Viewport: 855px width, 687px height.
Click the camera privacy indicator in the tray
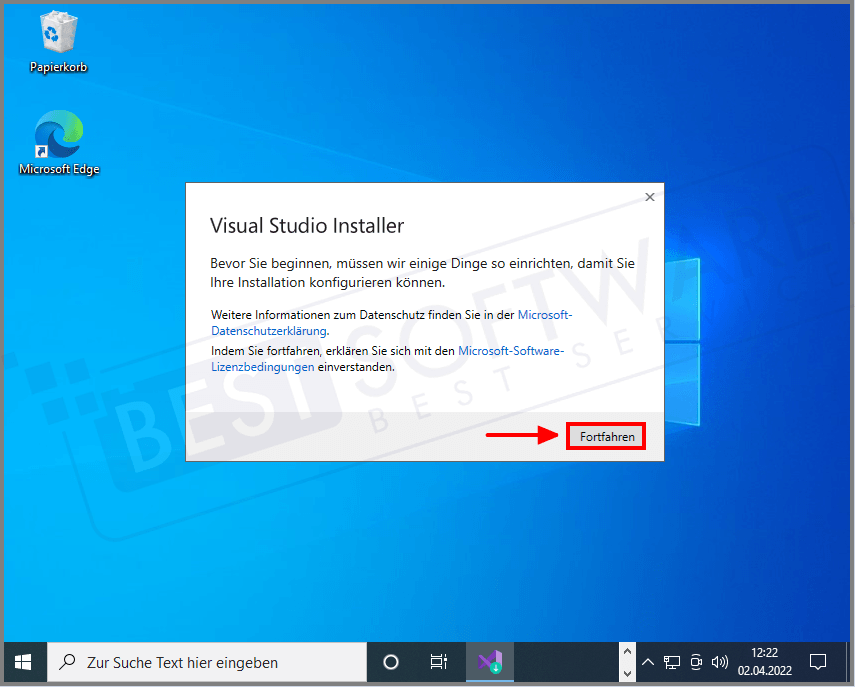[x=696, y=661]
